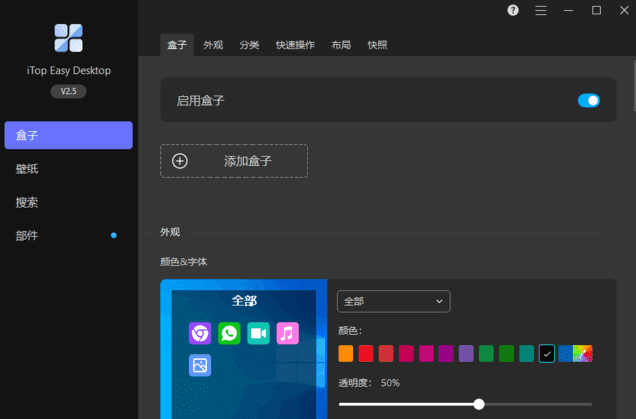
Task: Click the blue dot beside 部件
Action: 114,235
